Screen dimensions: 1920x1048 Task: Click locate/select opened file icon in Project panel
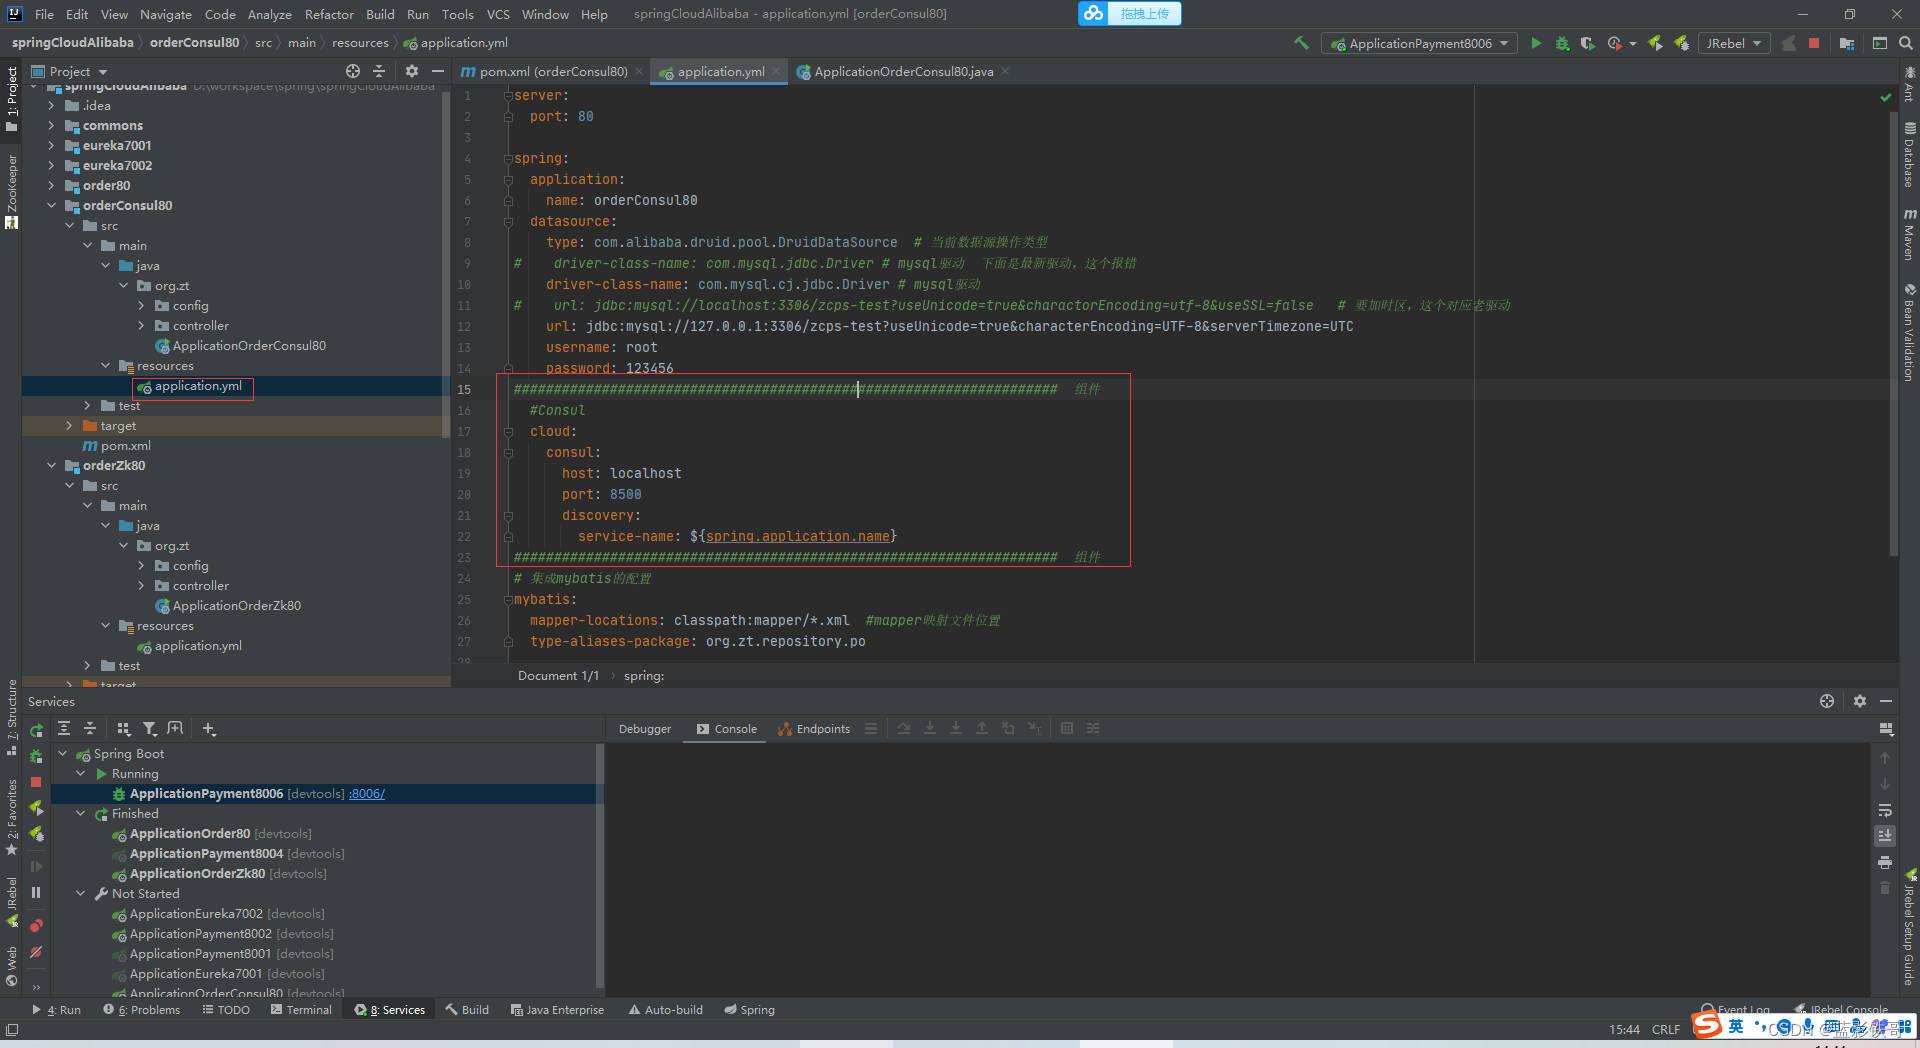click(x=353, y=71)
